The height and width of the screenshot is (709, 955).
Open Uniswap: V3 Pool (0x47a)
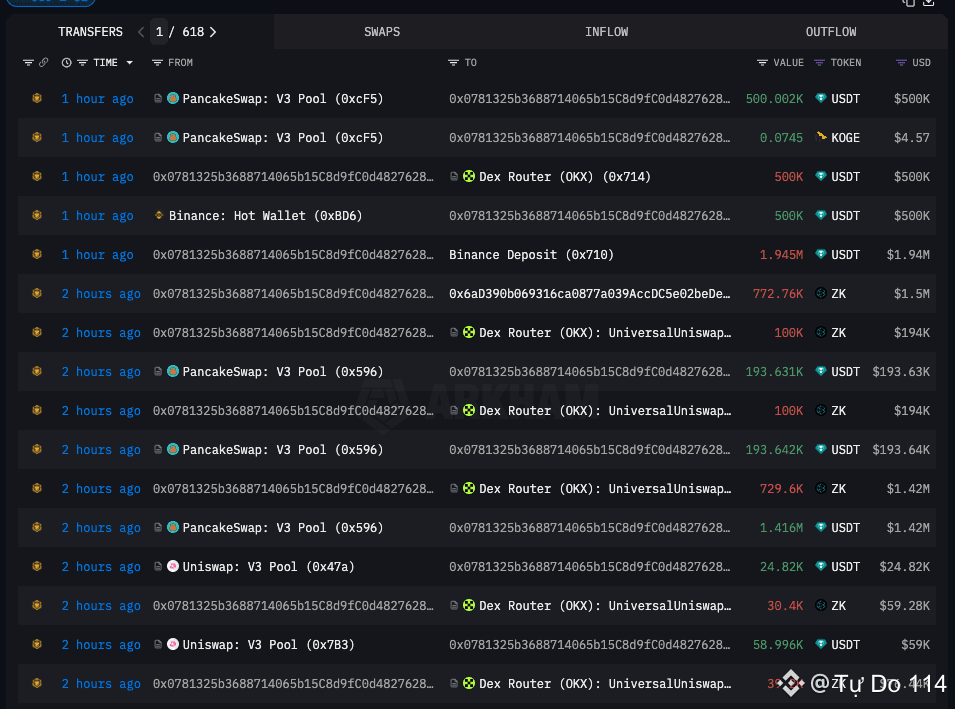[269, 566]
